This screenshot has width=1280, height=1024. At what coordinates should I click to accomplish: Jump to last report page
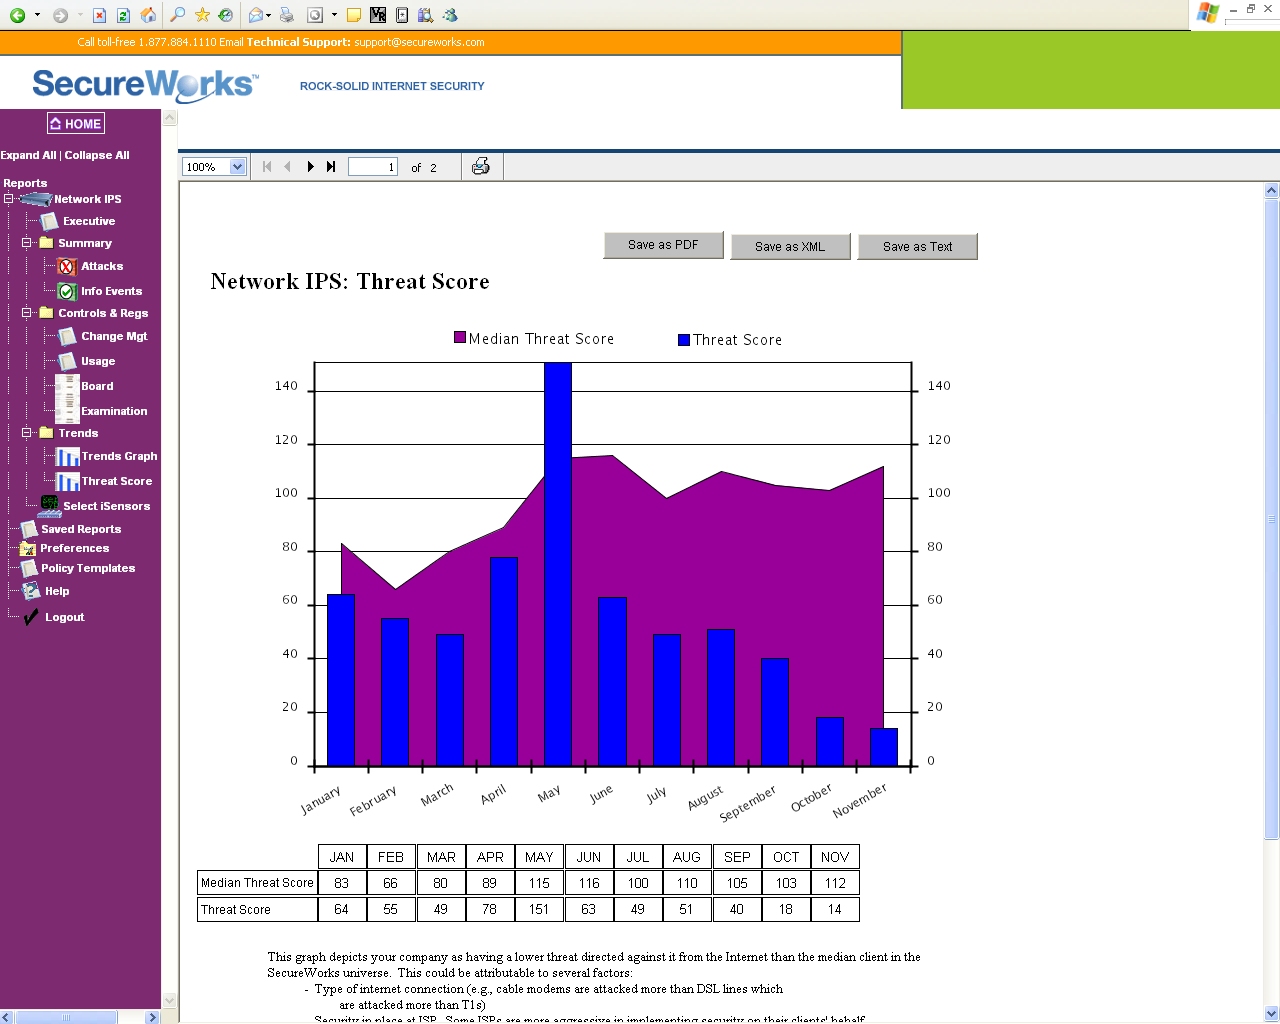tap(331, 167)
